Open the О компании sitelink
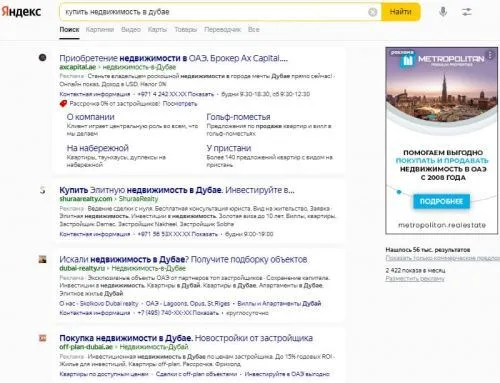This screenshot has height=383, width=500. [x=90, y=117]
